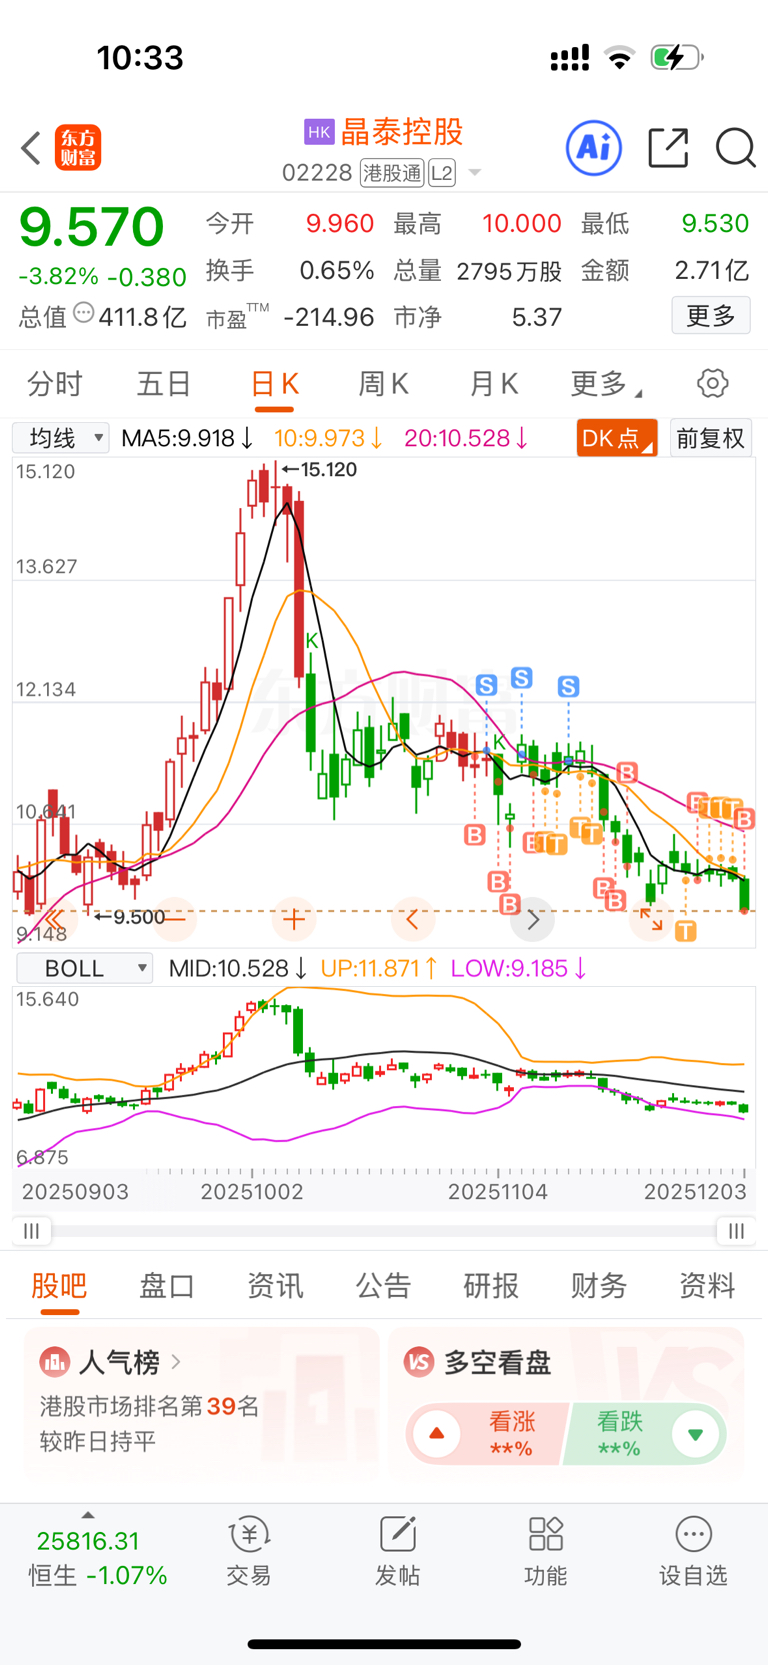Viewport: 769px width, 1665px height.
Task: Open the 均线 indicator dropdown
Action: click(61, 437)
